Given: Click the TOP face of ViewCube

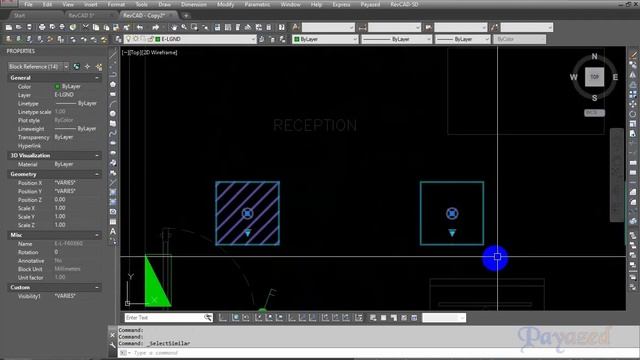Looking at the screenshot, I should pyautogui.click(x=594, y=77).
